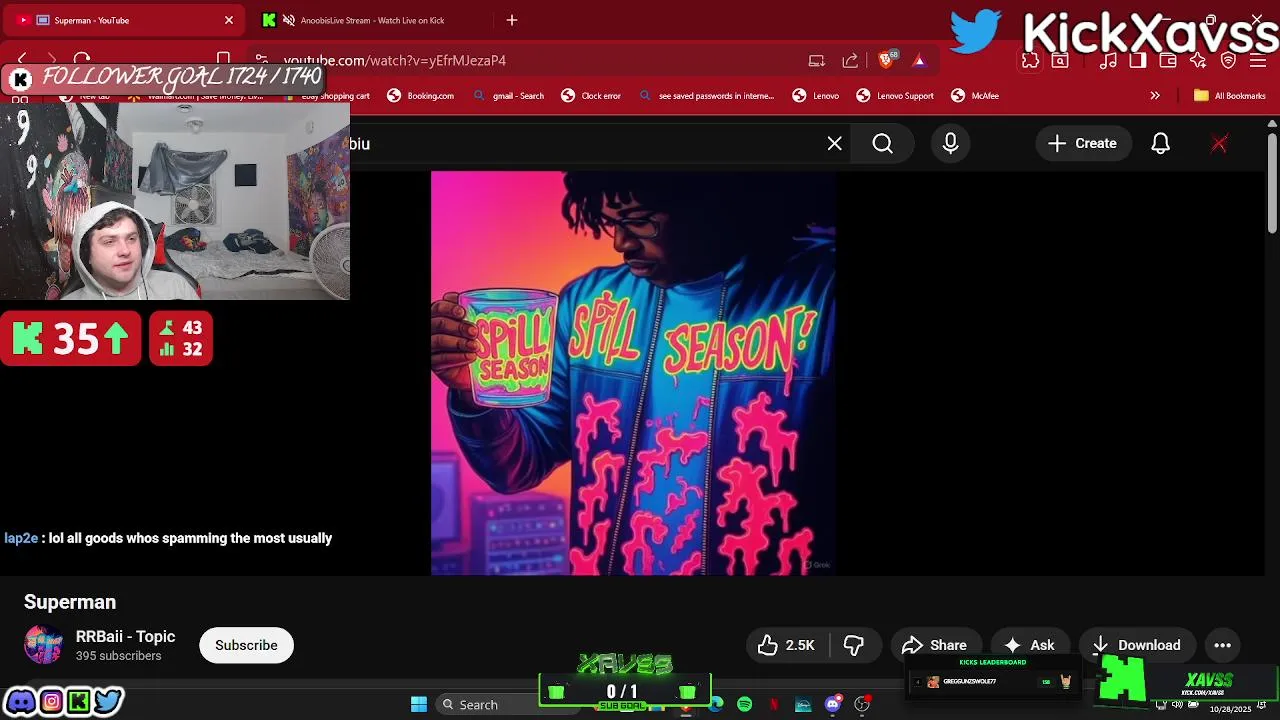Switch to the Superman - YouTube tab
This screenshot has width=1280, height=720.
(x=125, y=20)
